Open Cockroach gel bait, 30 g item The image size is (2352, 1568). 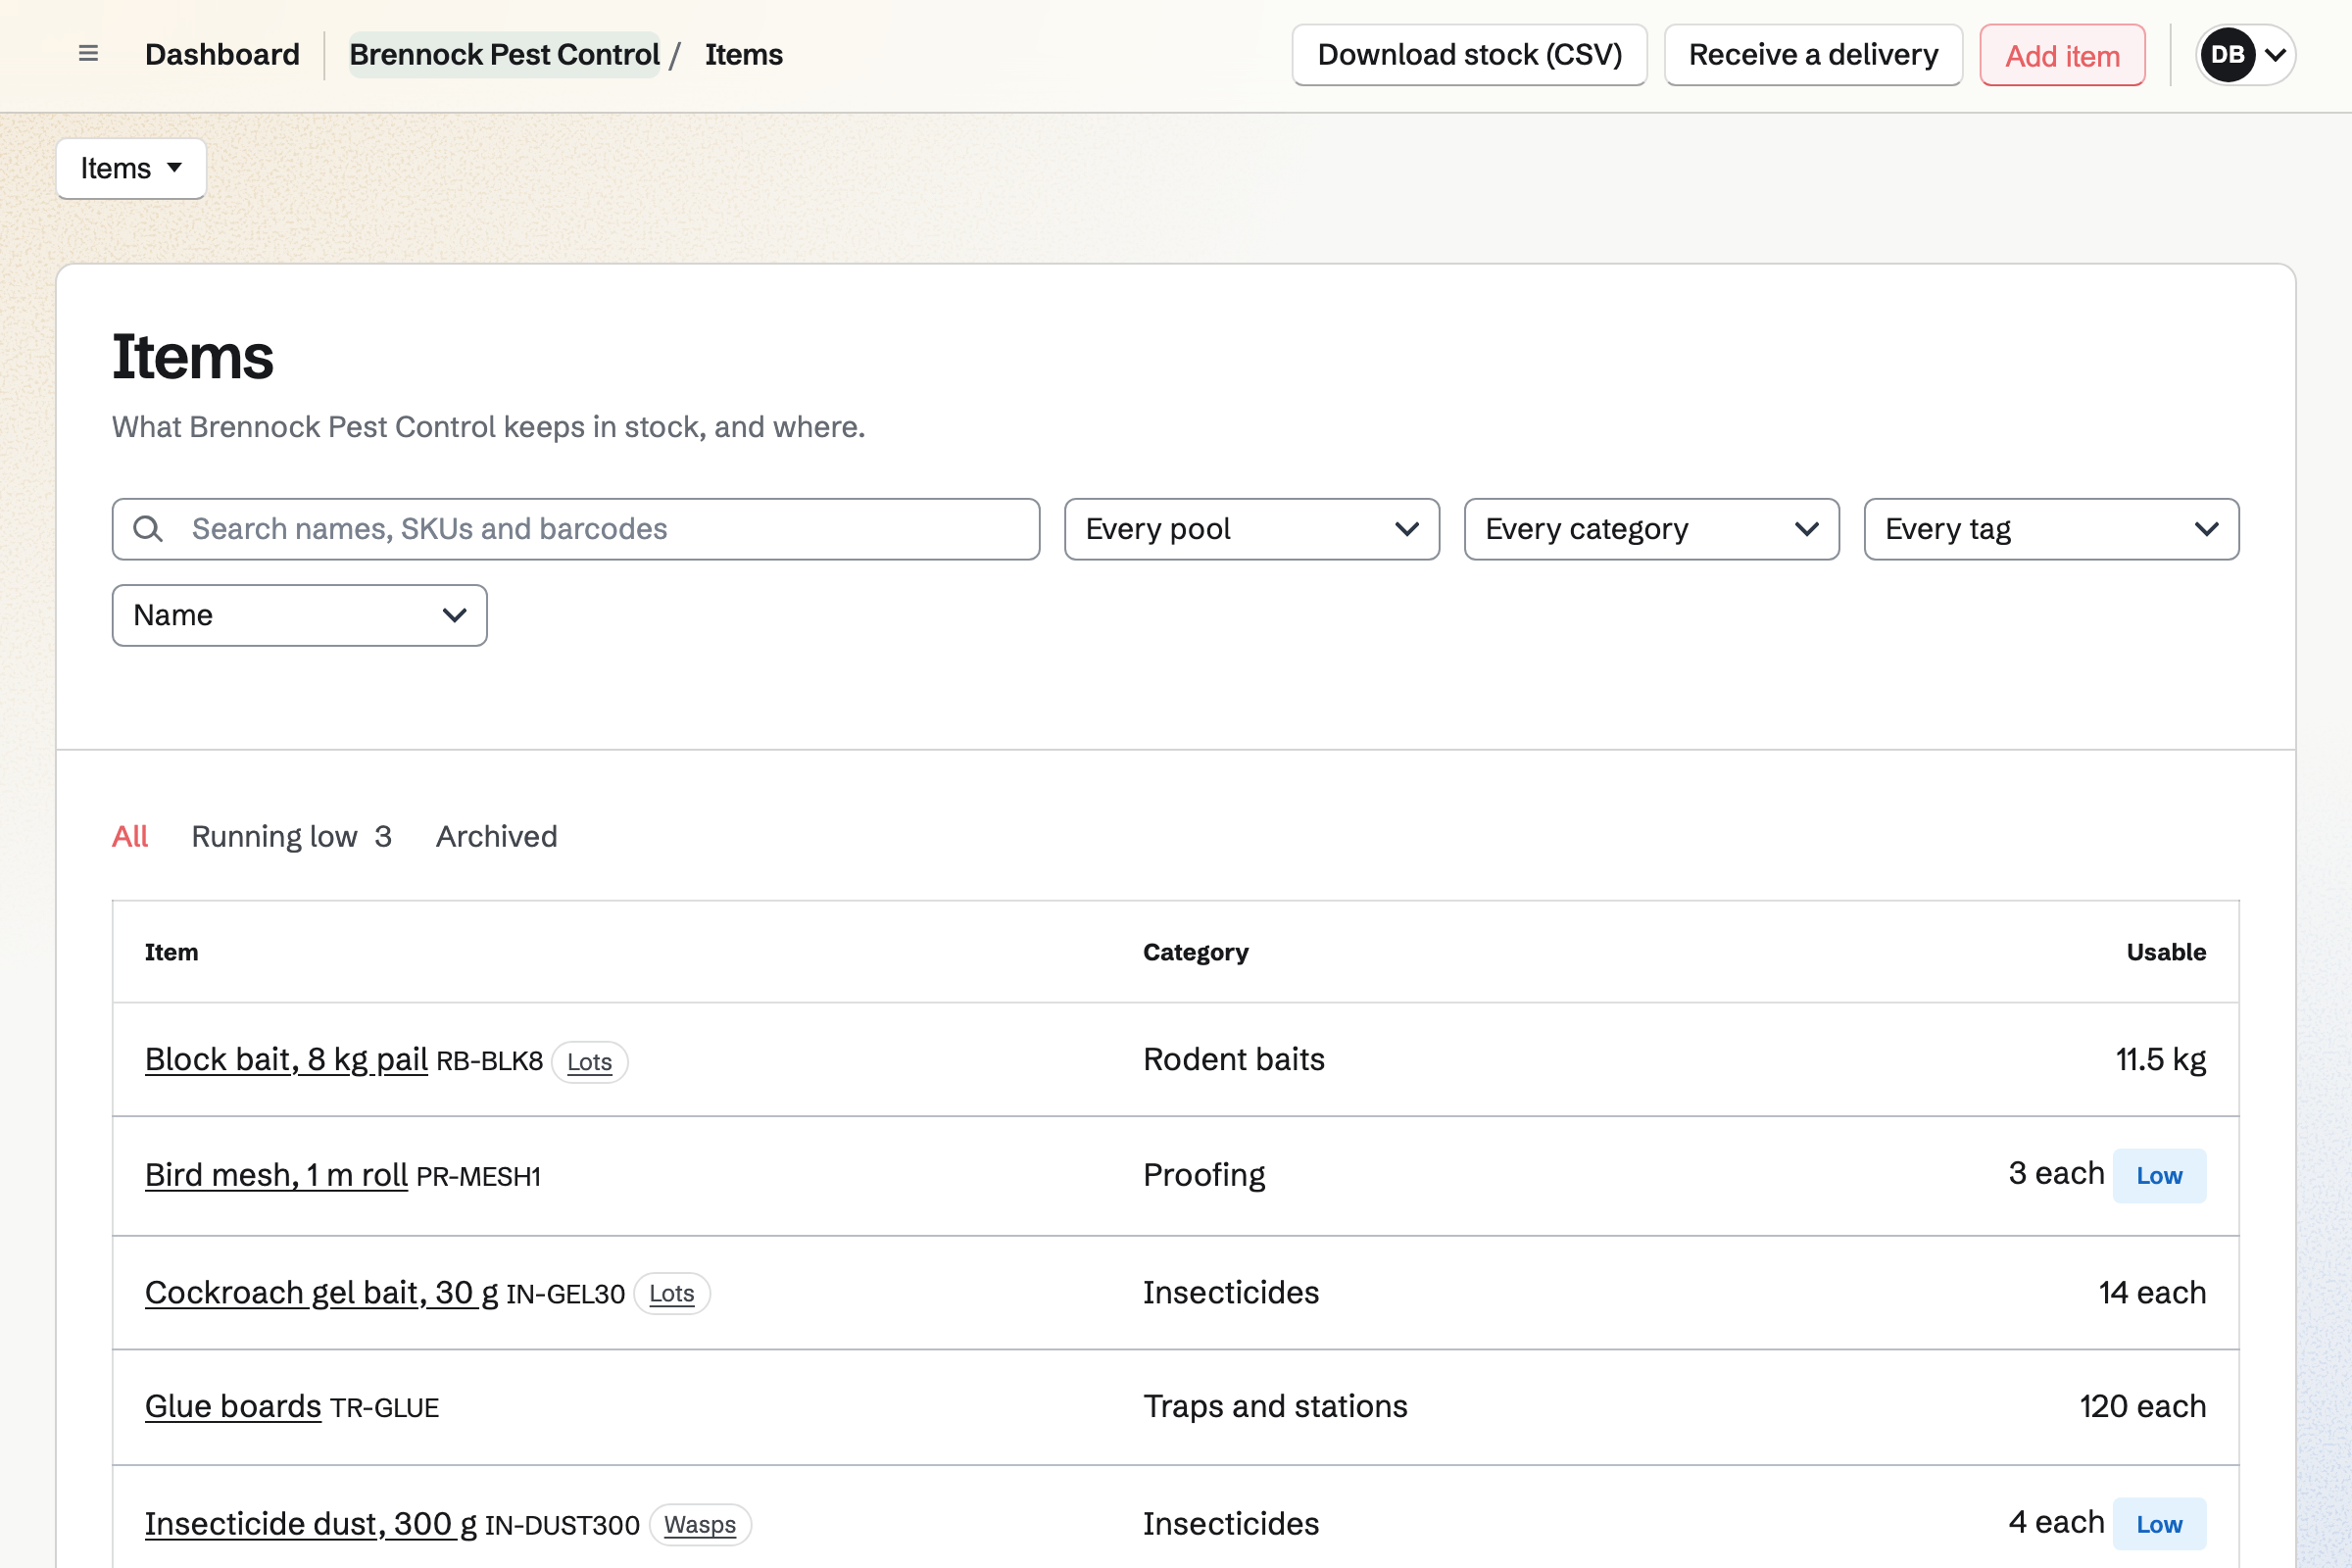click(321, 1292)
